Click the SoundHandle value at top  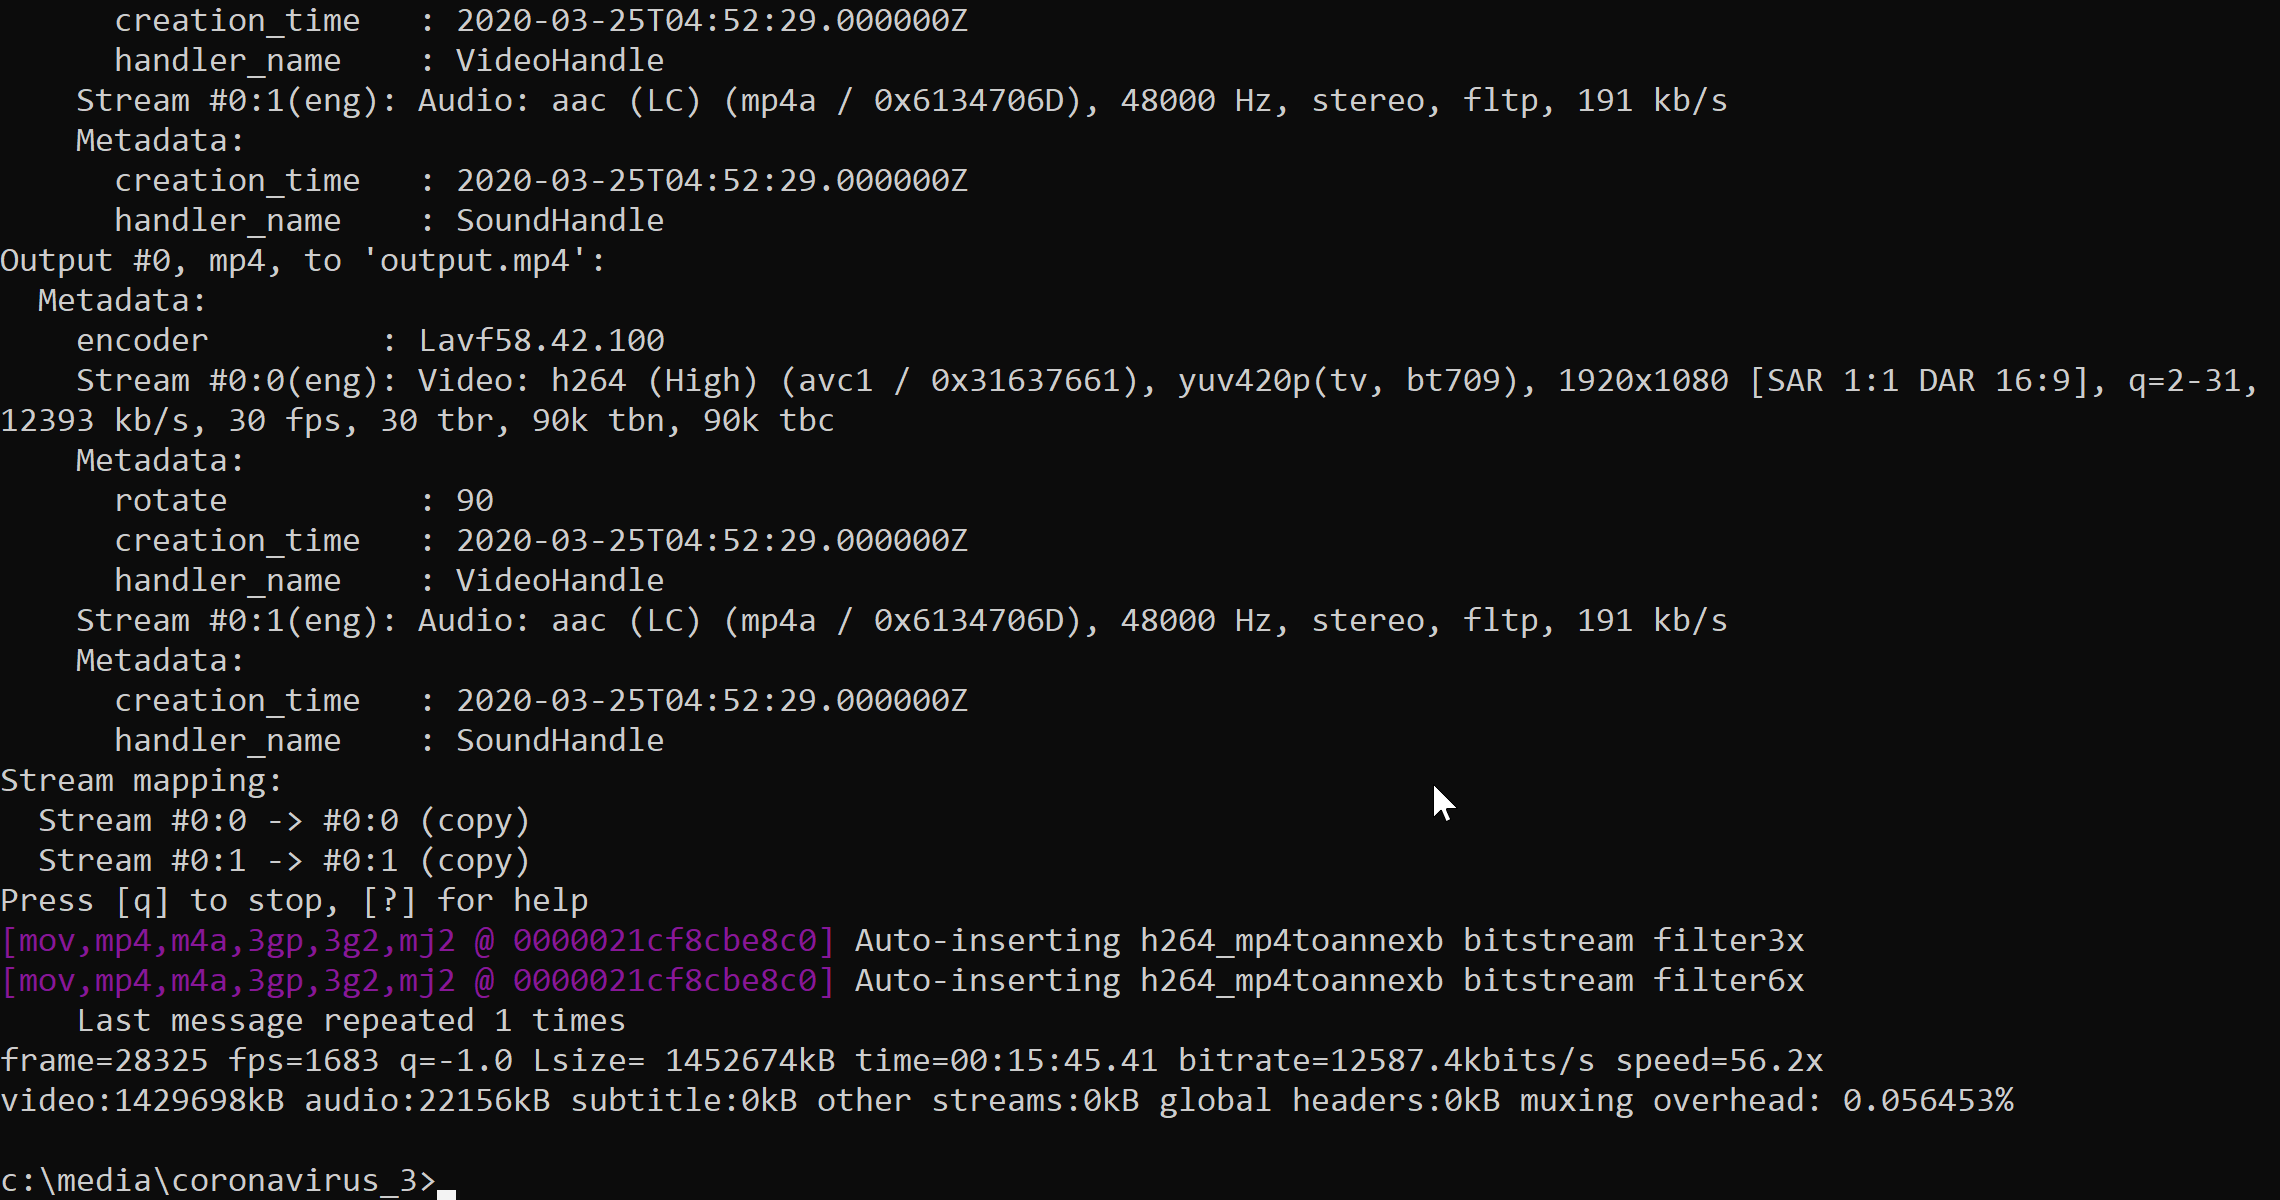pyautogui.click(x=560, y=221)
